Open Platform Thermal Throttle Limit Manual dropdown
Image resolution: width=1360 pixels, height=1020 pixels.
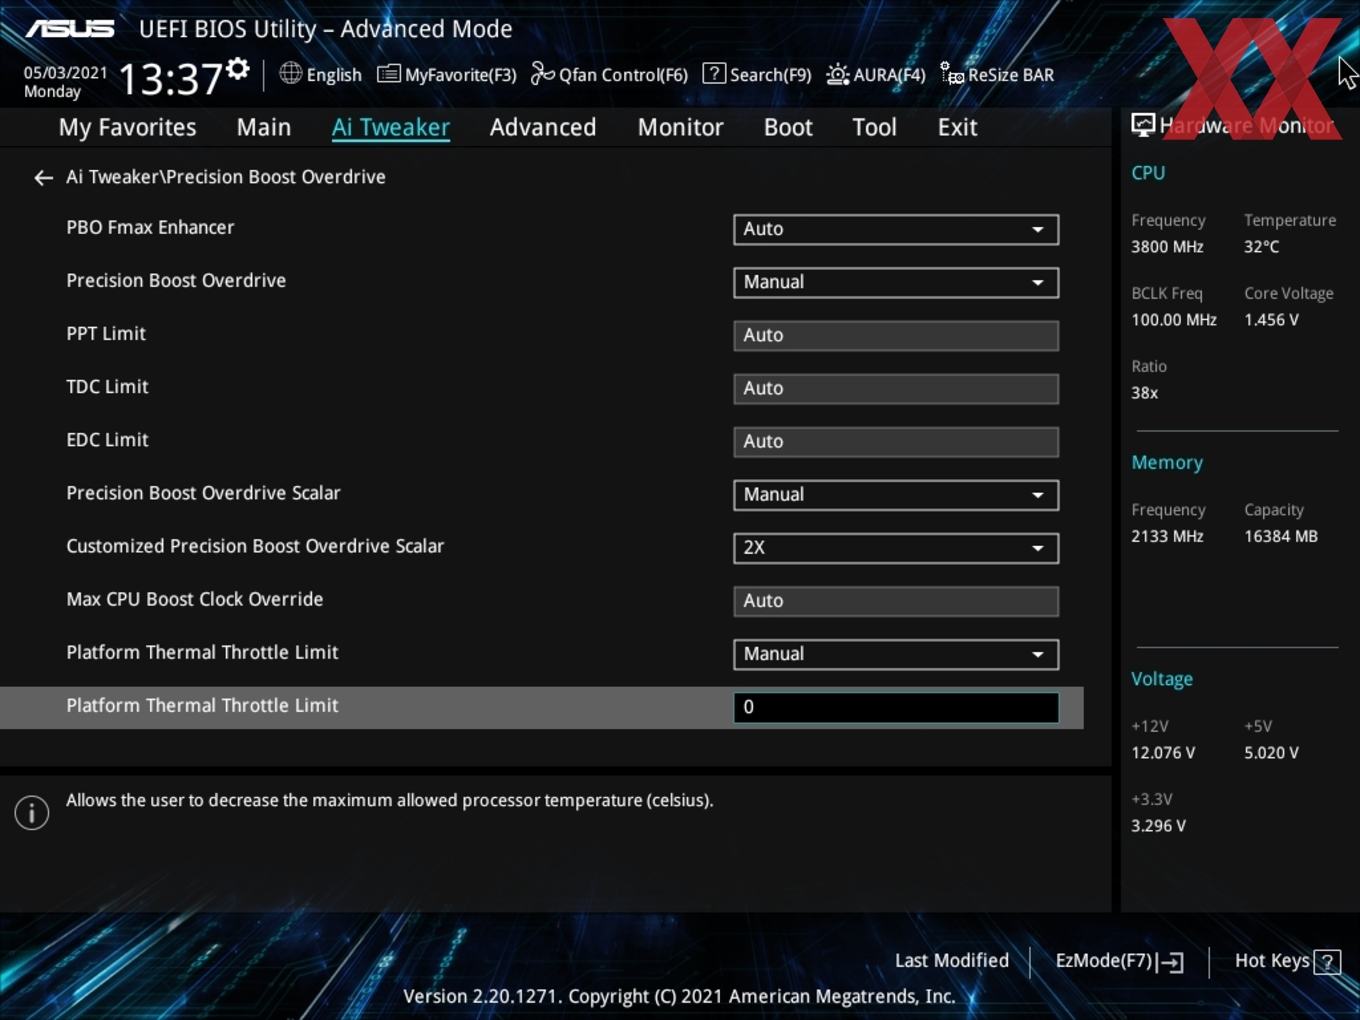[x=896, y=654]
